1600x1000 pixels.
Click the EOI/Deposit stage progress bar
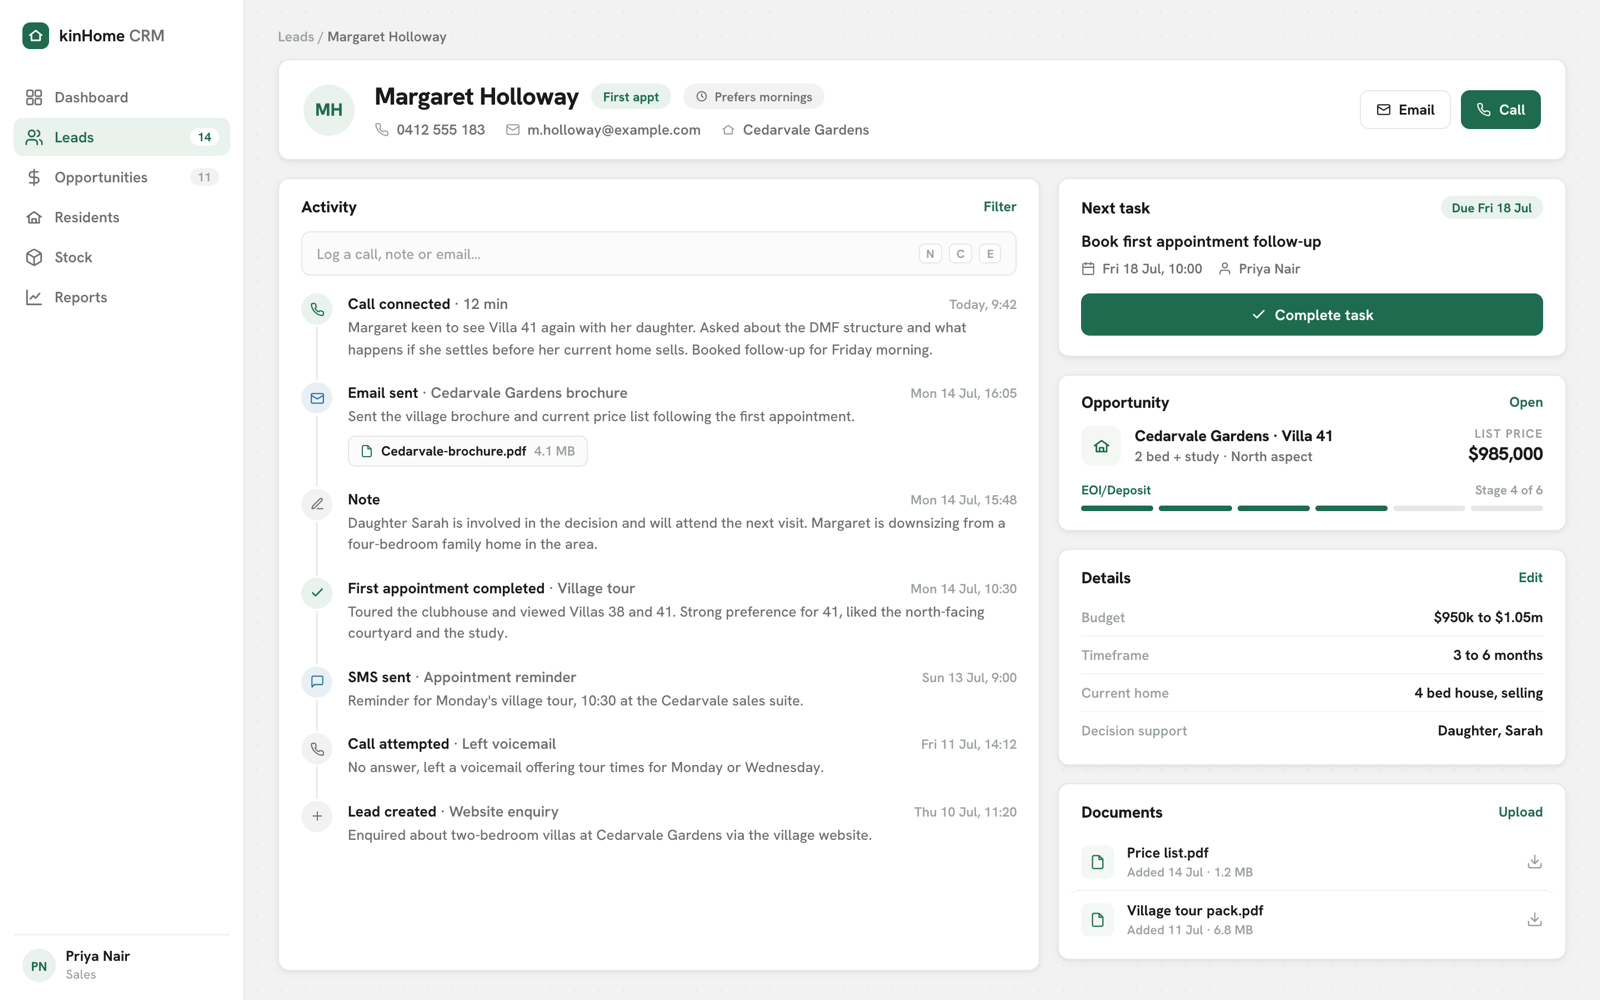pyautogui.click(x=1311, y=508)
